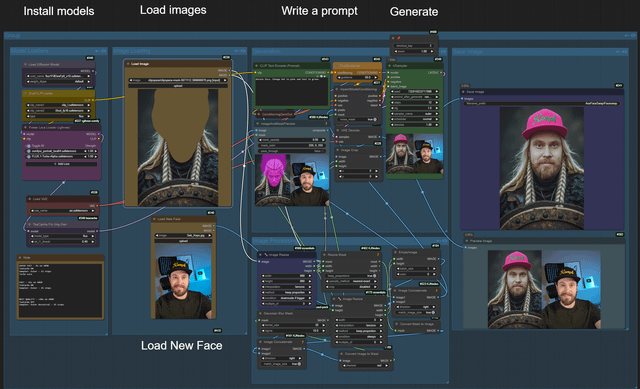640x389 pixels.
Task: Collapse the Note node via its title dot
Action: pyautogui.click(x=20, y=258)
